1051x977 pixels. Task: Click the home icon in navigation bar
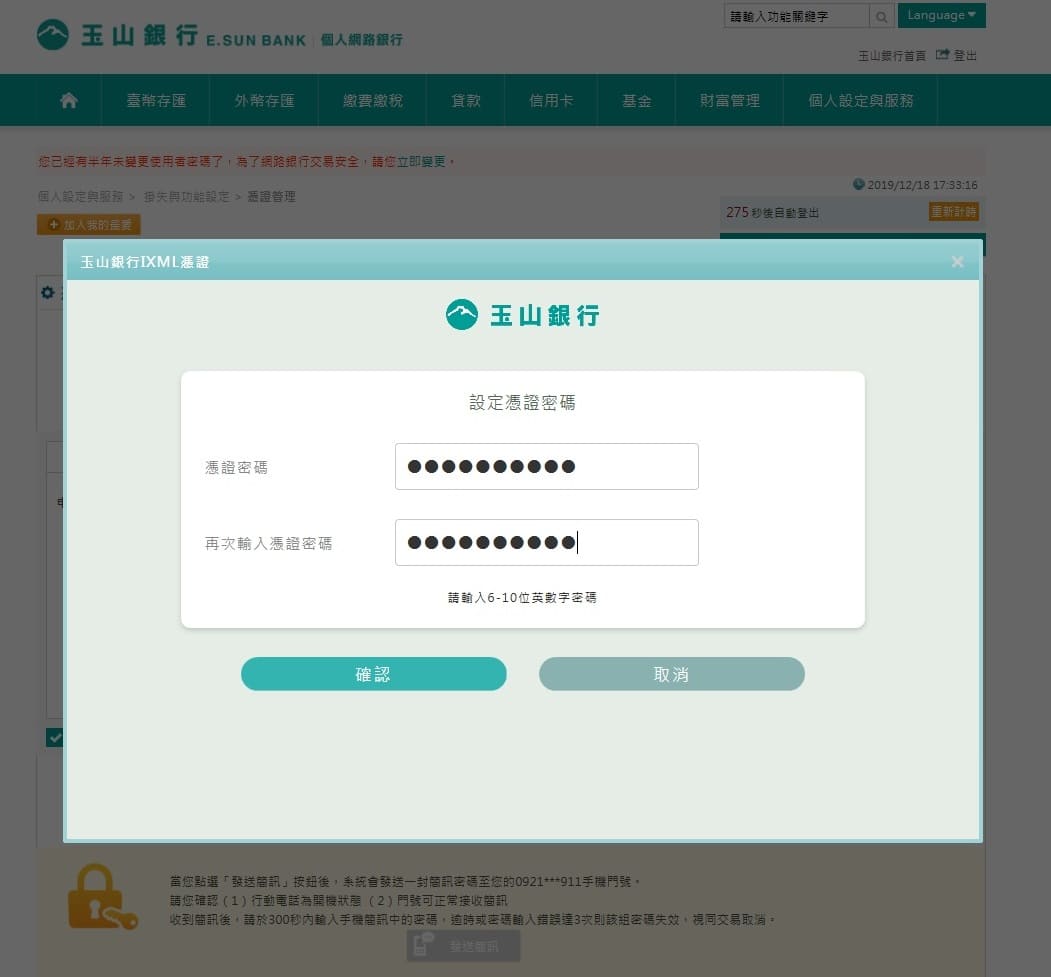pos(68,101)
